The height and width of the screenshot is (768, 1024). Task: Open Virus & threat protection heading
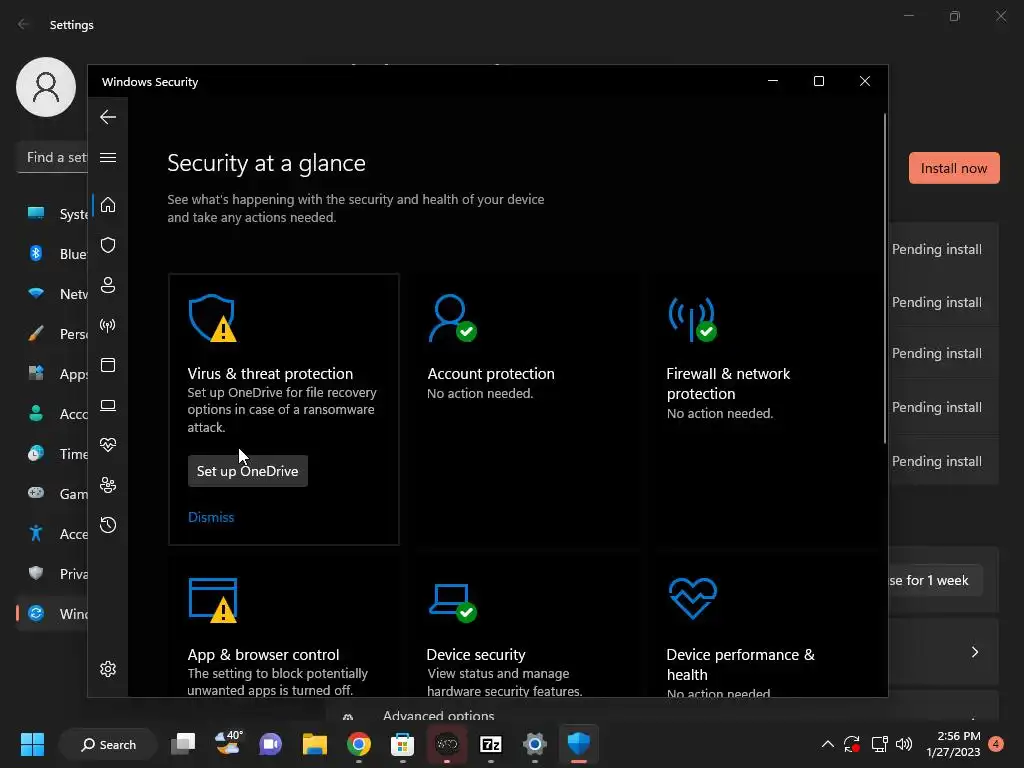(270, 374)
